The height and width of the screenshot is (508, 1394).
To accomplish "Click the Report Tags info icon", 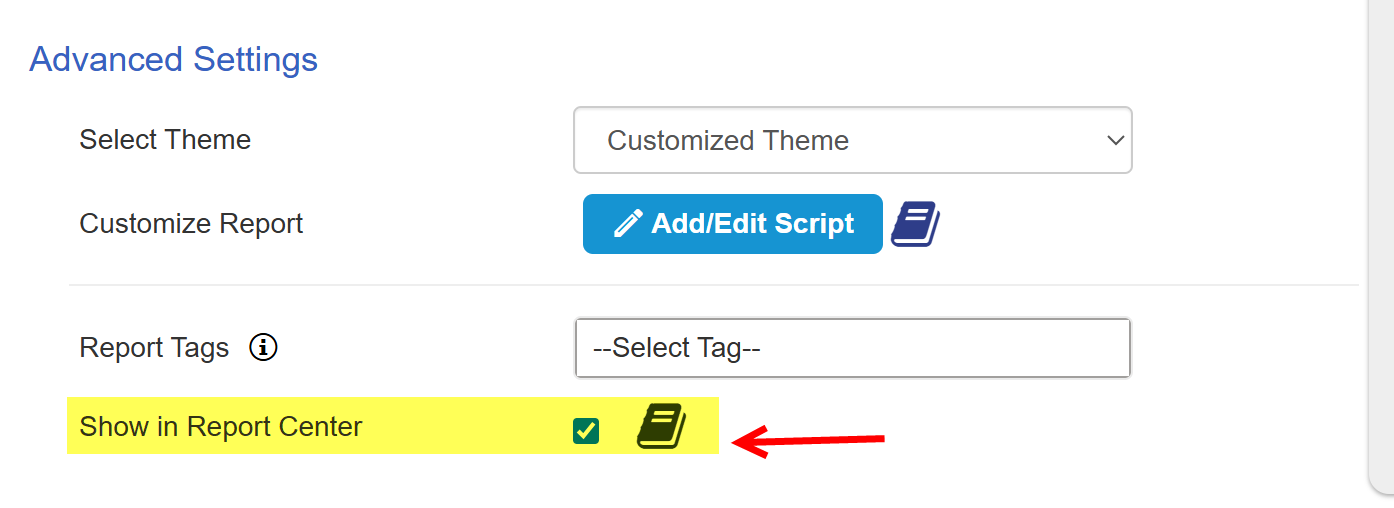I will [x=263, y=348].
